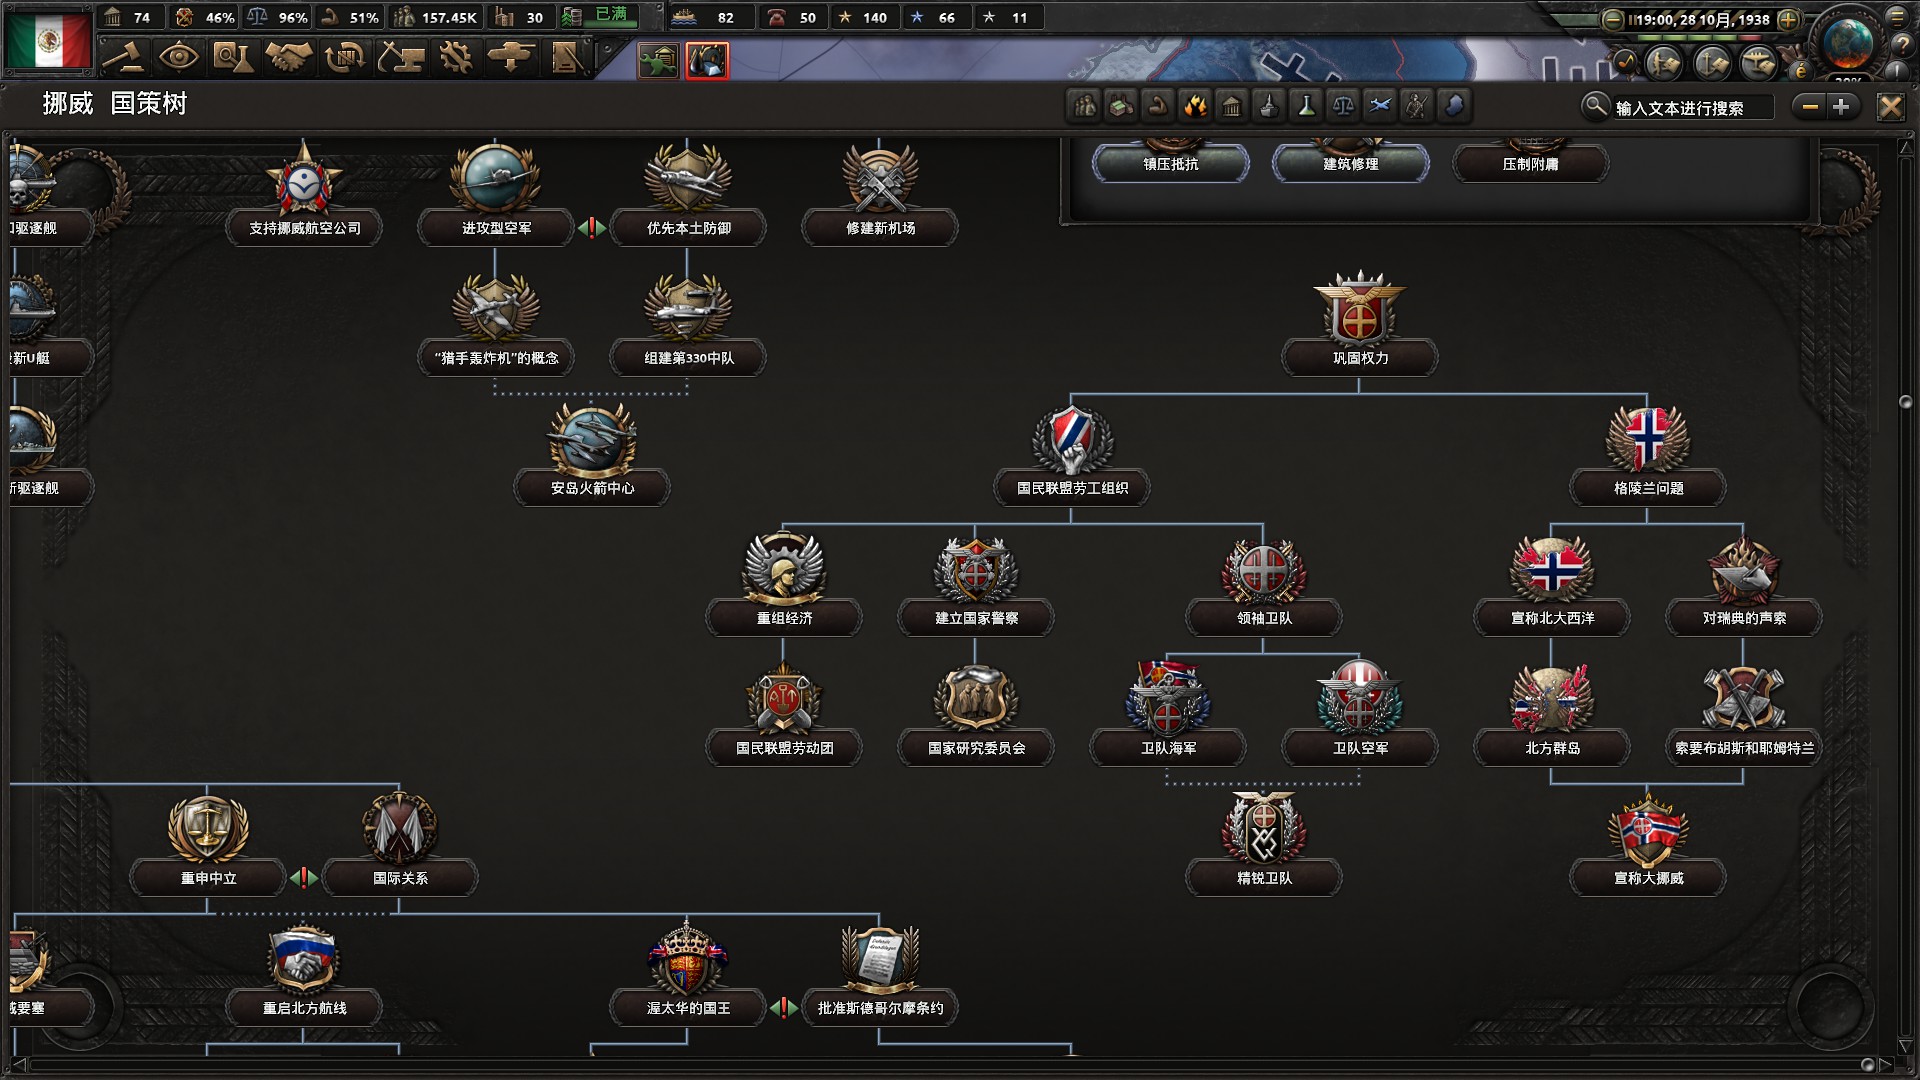
Task: Filter focuses by balance scales icon
Action: pyautogui.click(x=1344, y=105)
